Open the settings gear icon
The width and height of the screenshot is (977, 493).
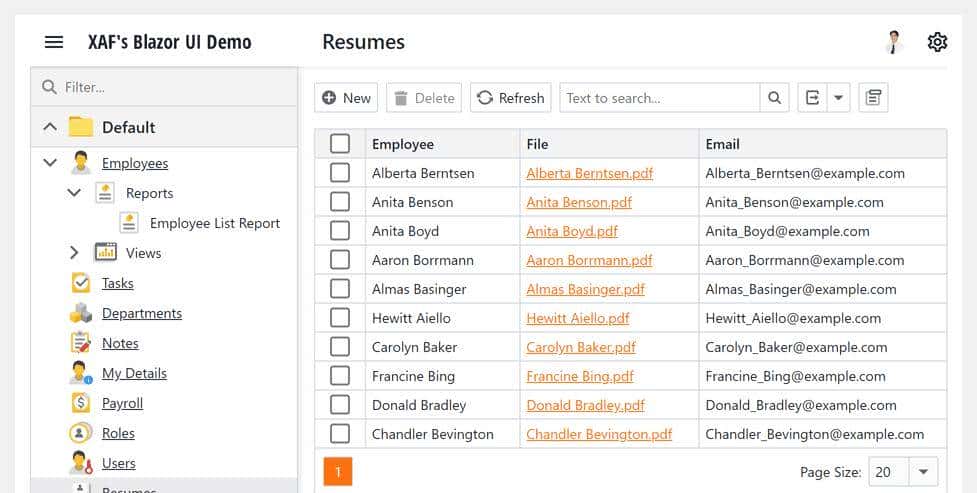[937, 42]
